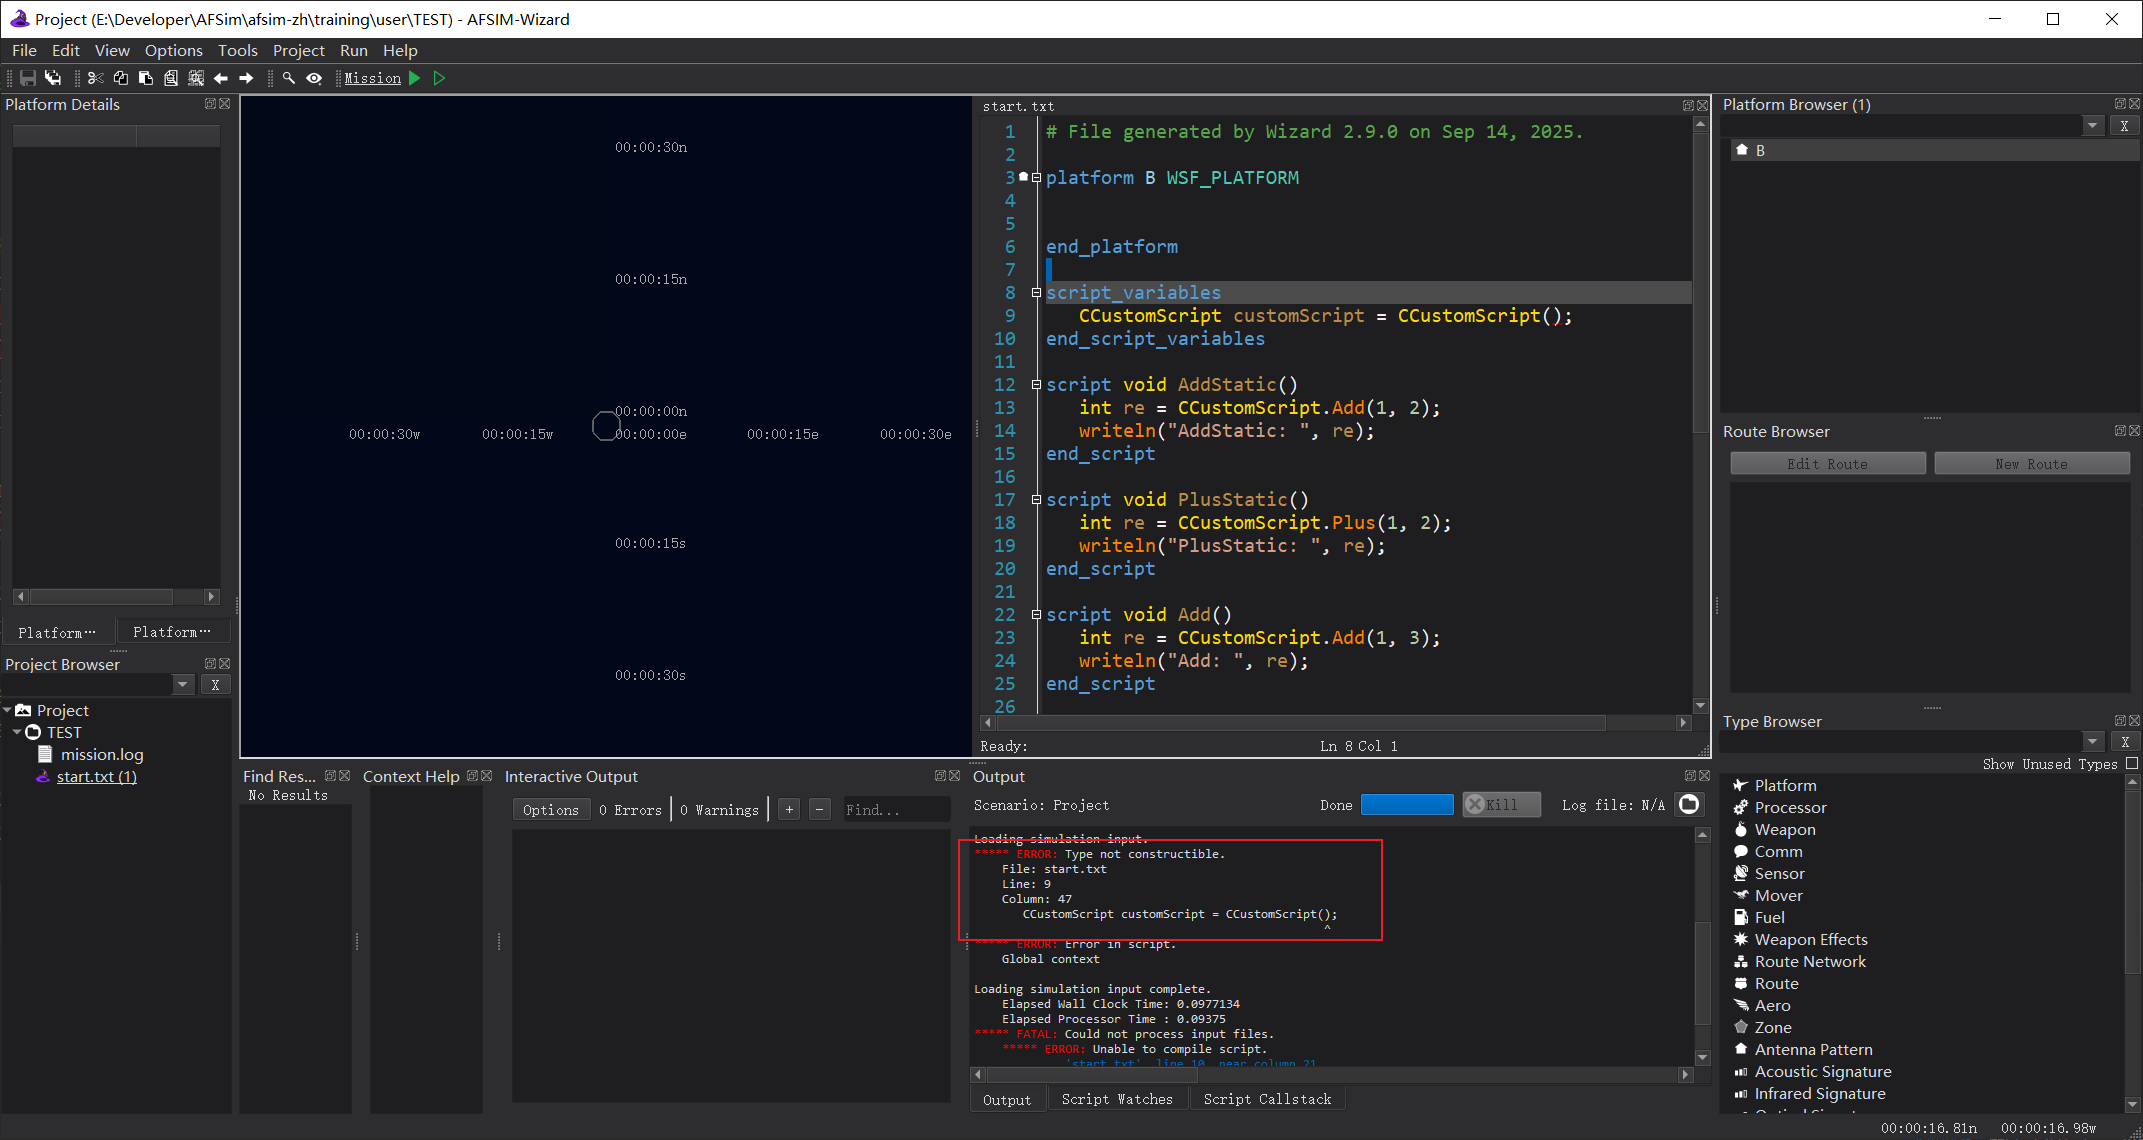Viewport: 2143px width, 1140px height.
Task: Click the magnifier Find icon
Action: click(289, 78)
